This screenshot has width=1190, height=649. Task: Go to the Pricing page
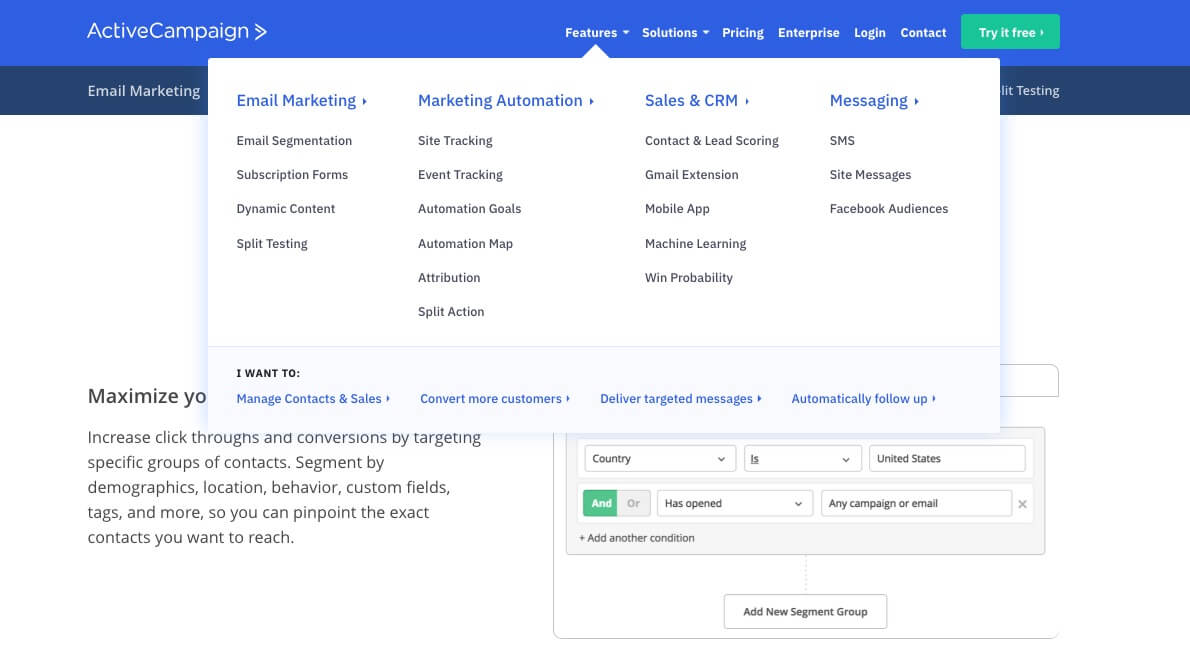point(742,33)
